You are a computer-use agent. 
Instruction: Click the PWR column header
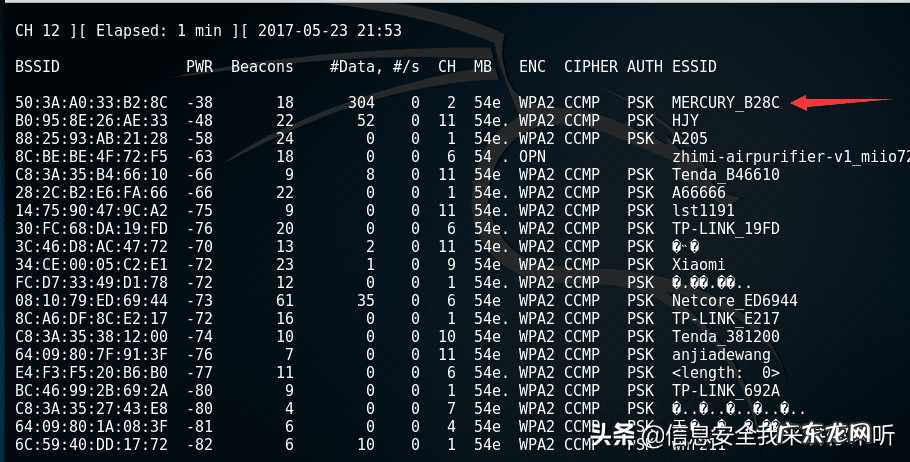[199, 66]
